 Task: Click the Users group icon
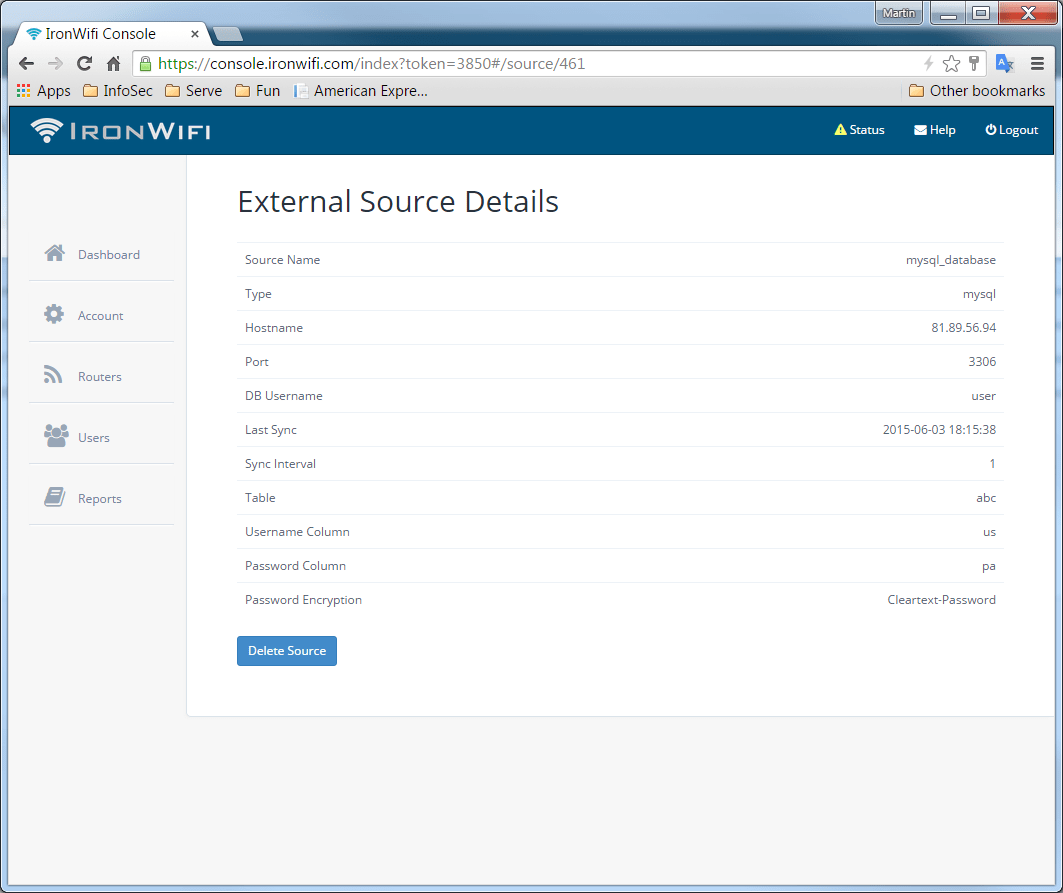click(56, 436)
